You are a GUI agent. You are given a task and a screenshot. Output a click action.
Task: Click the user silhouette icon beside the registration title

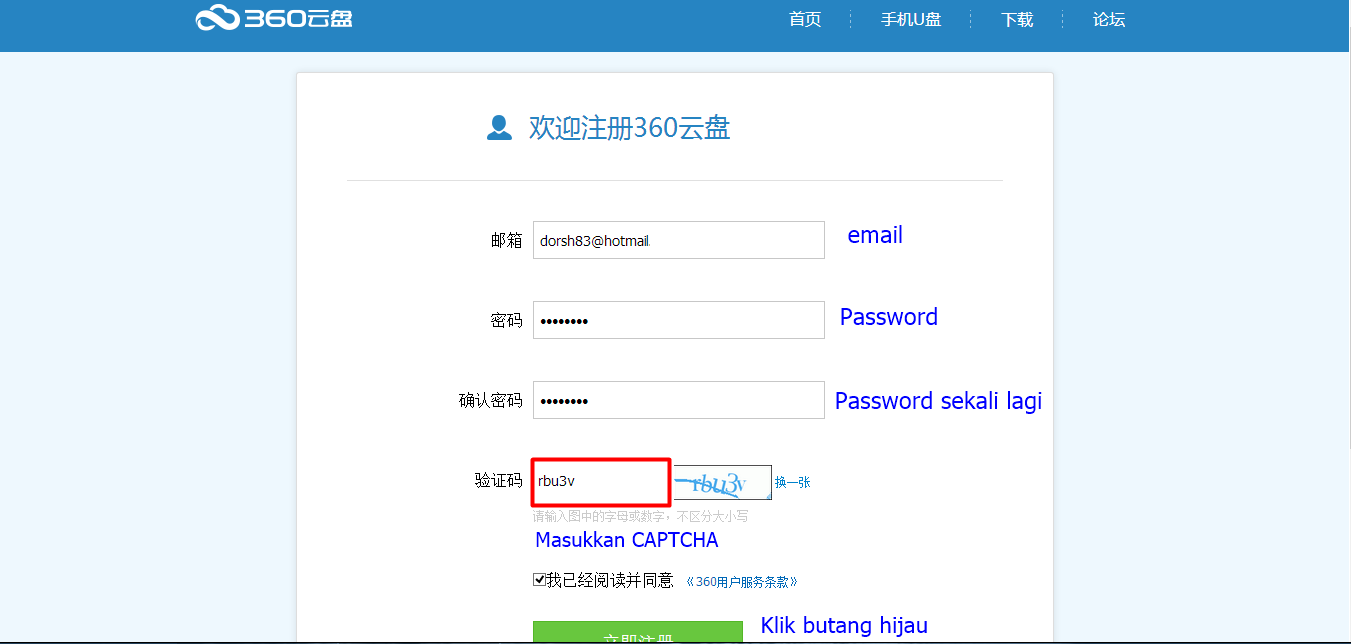499,128
